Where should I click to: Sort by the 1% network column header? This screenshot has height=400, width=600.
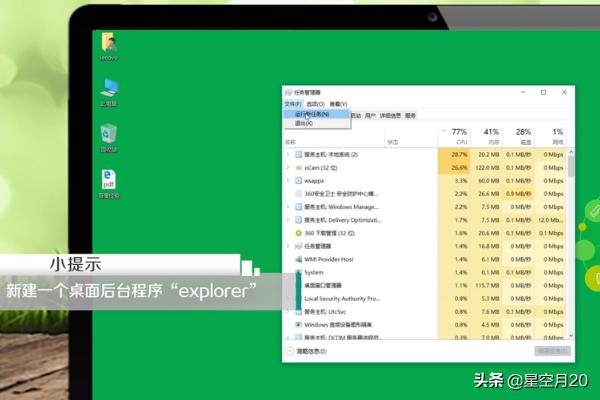click(x=550, y=136)
